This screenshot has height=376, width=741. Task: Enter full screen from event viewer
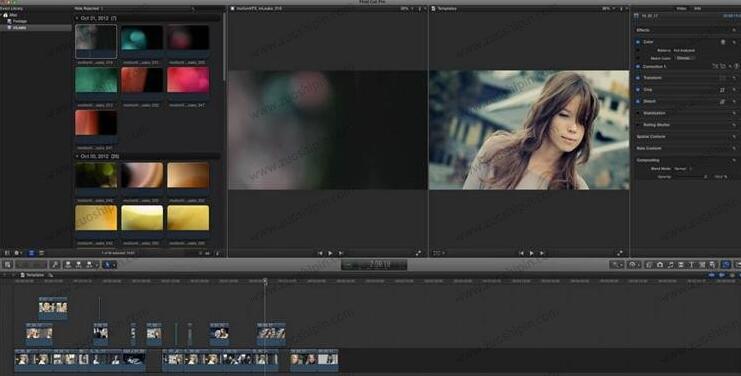coord(418,253)
